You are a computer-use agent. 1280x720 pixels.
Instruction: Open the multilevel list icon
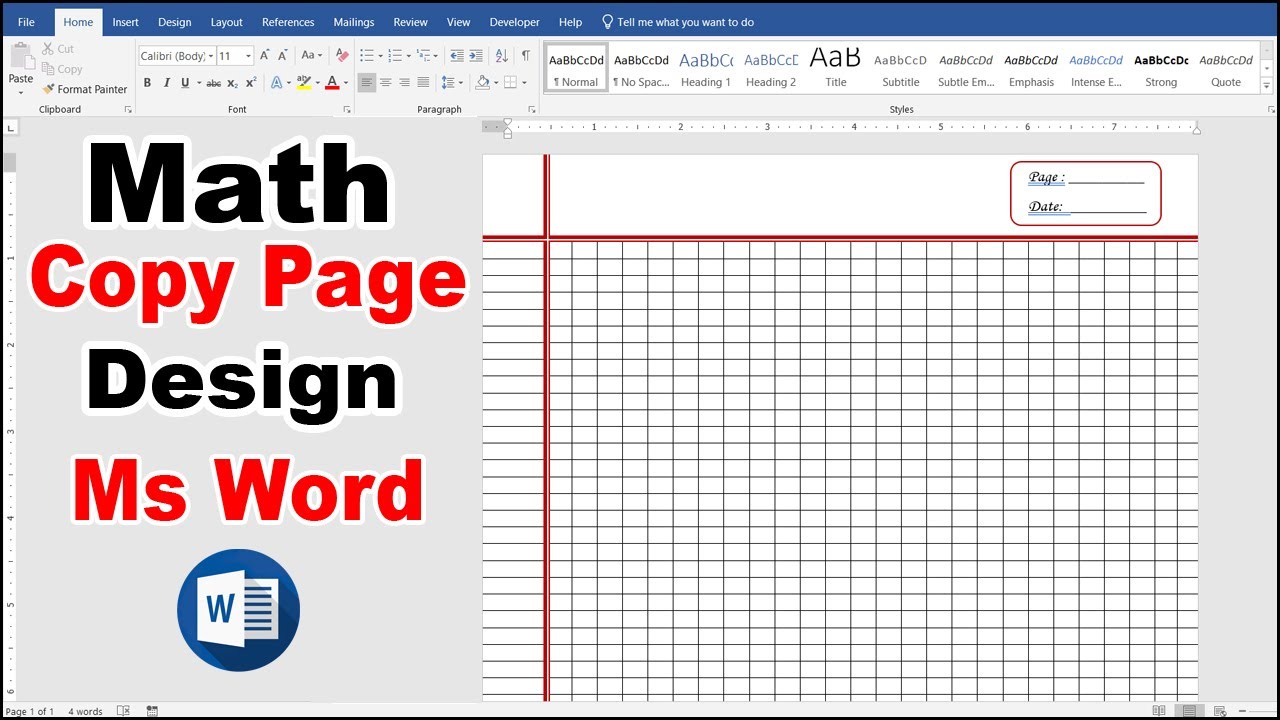coord(424,56)
